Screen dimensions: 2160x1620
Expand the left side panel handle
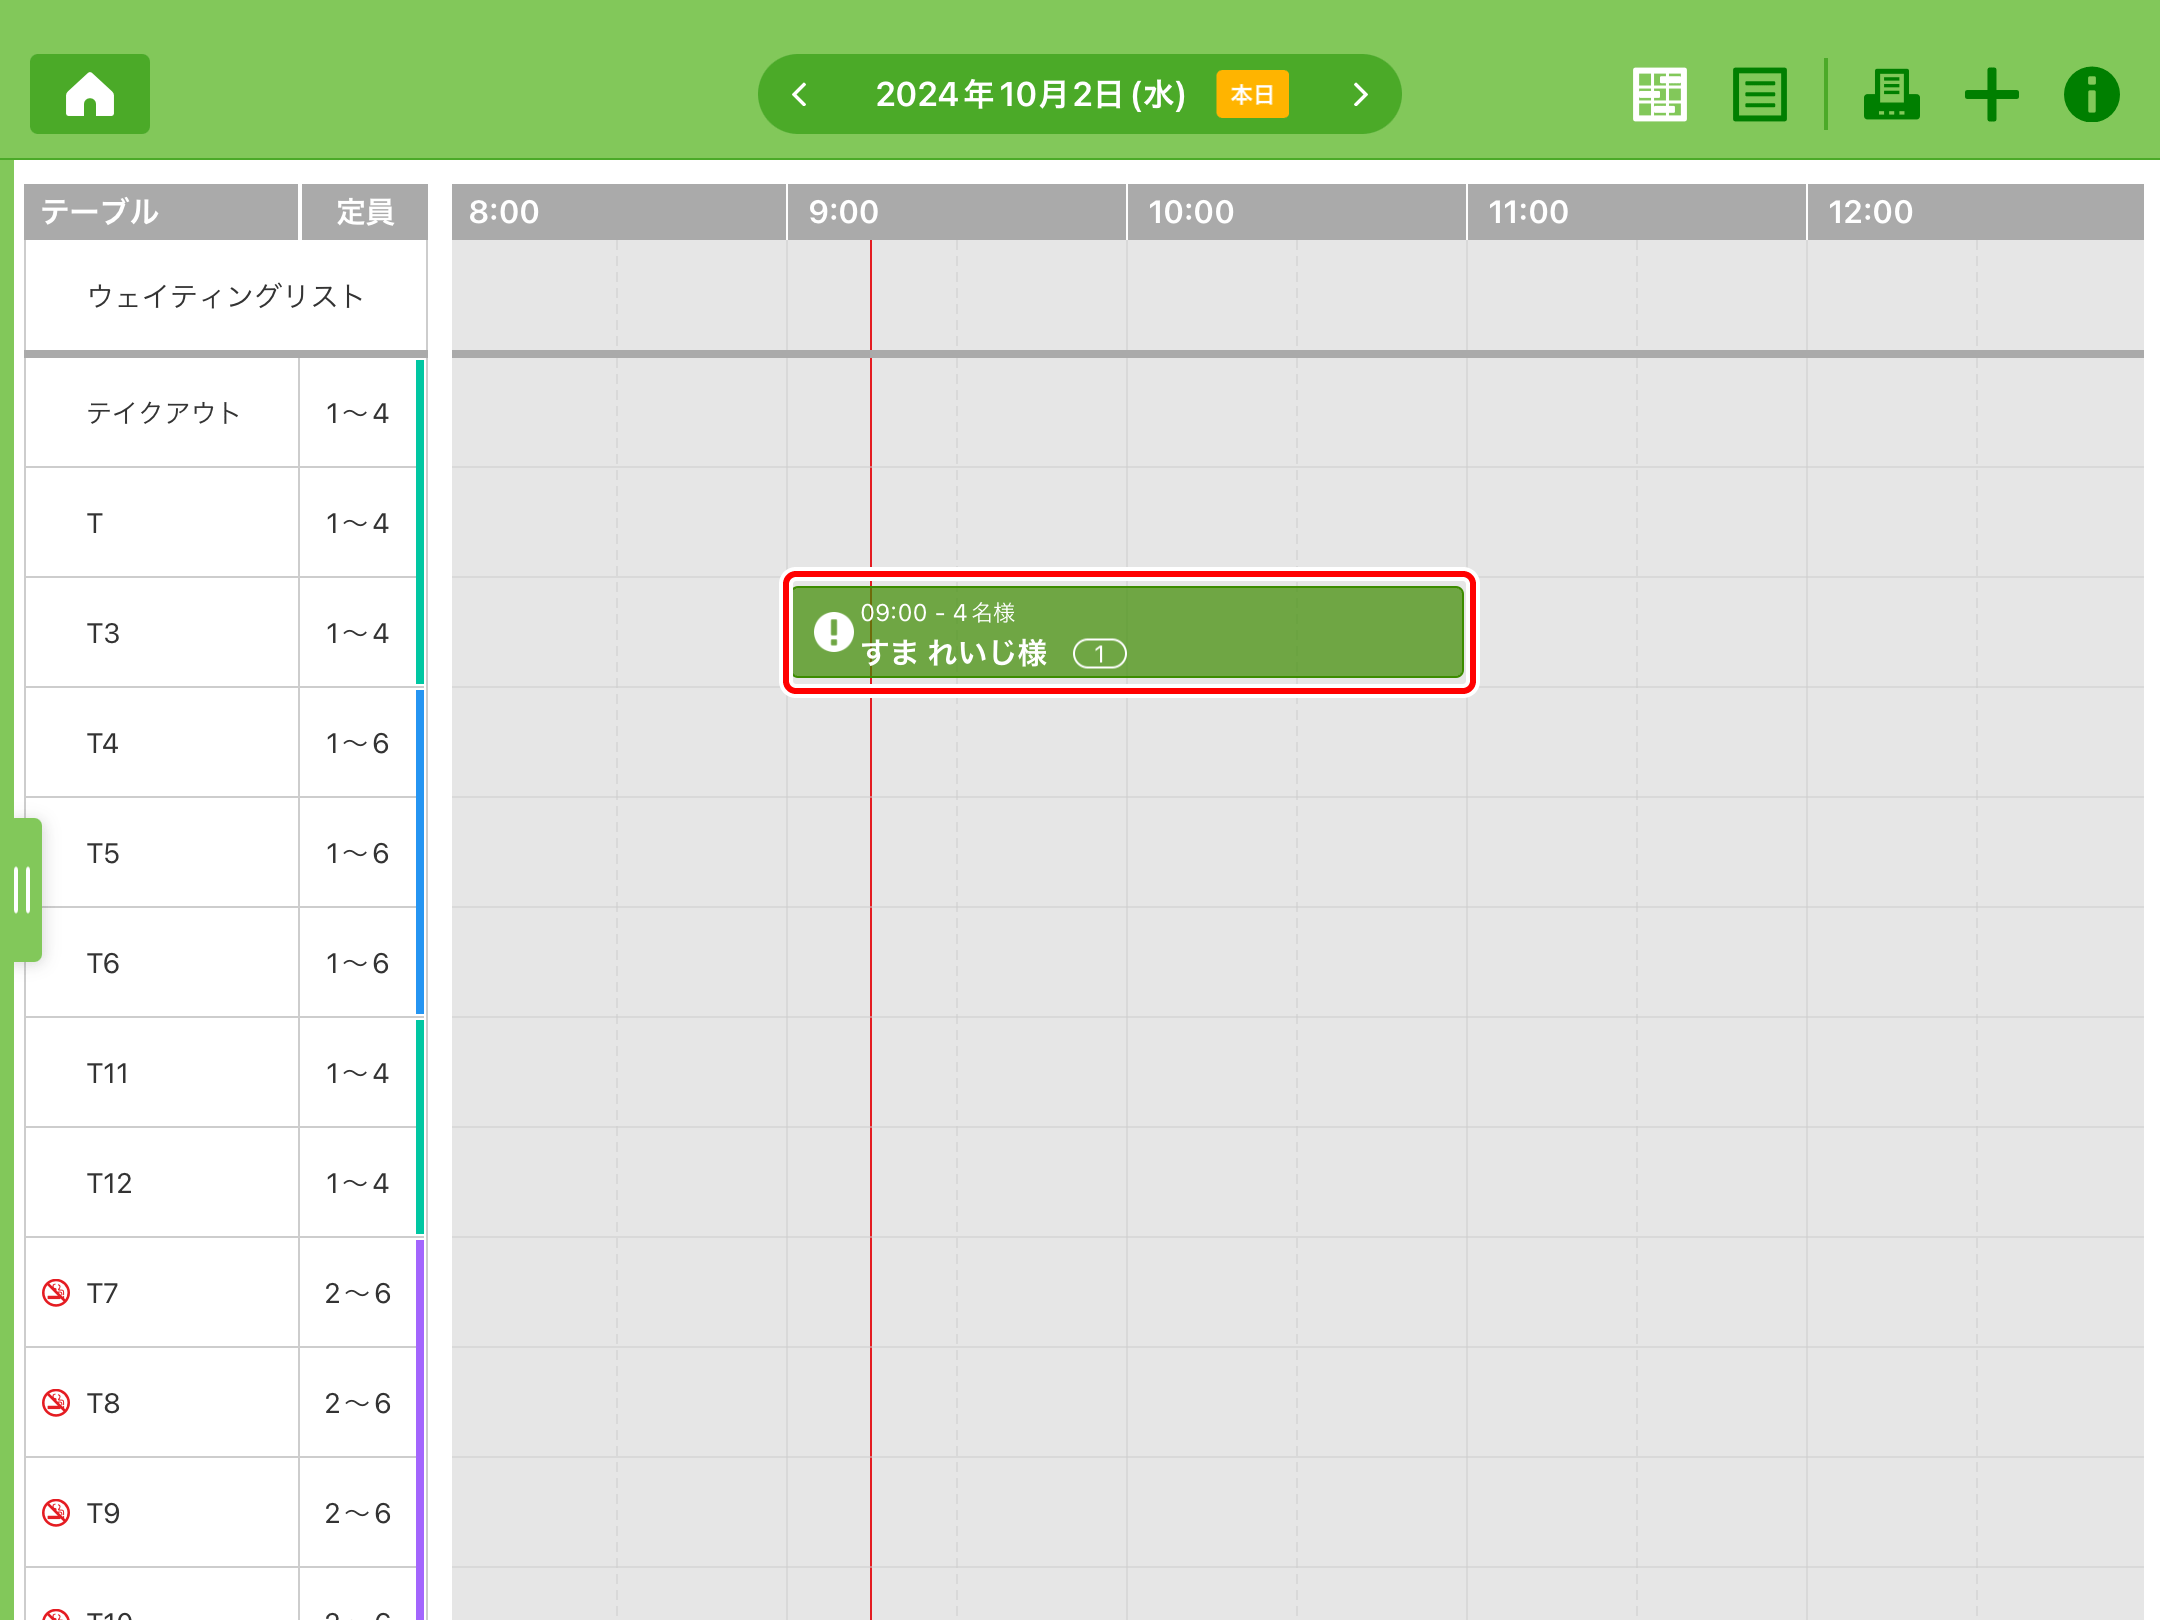pyautogui.click(x=22, y=889)
